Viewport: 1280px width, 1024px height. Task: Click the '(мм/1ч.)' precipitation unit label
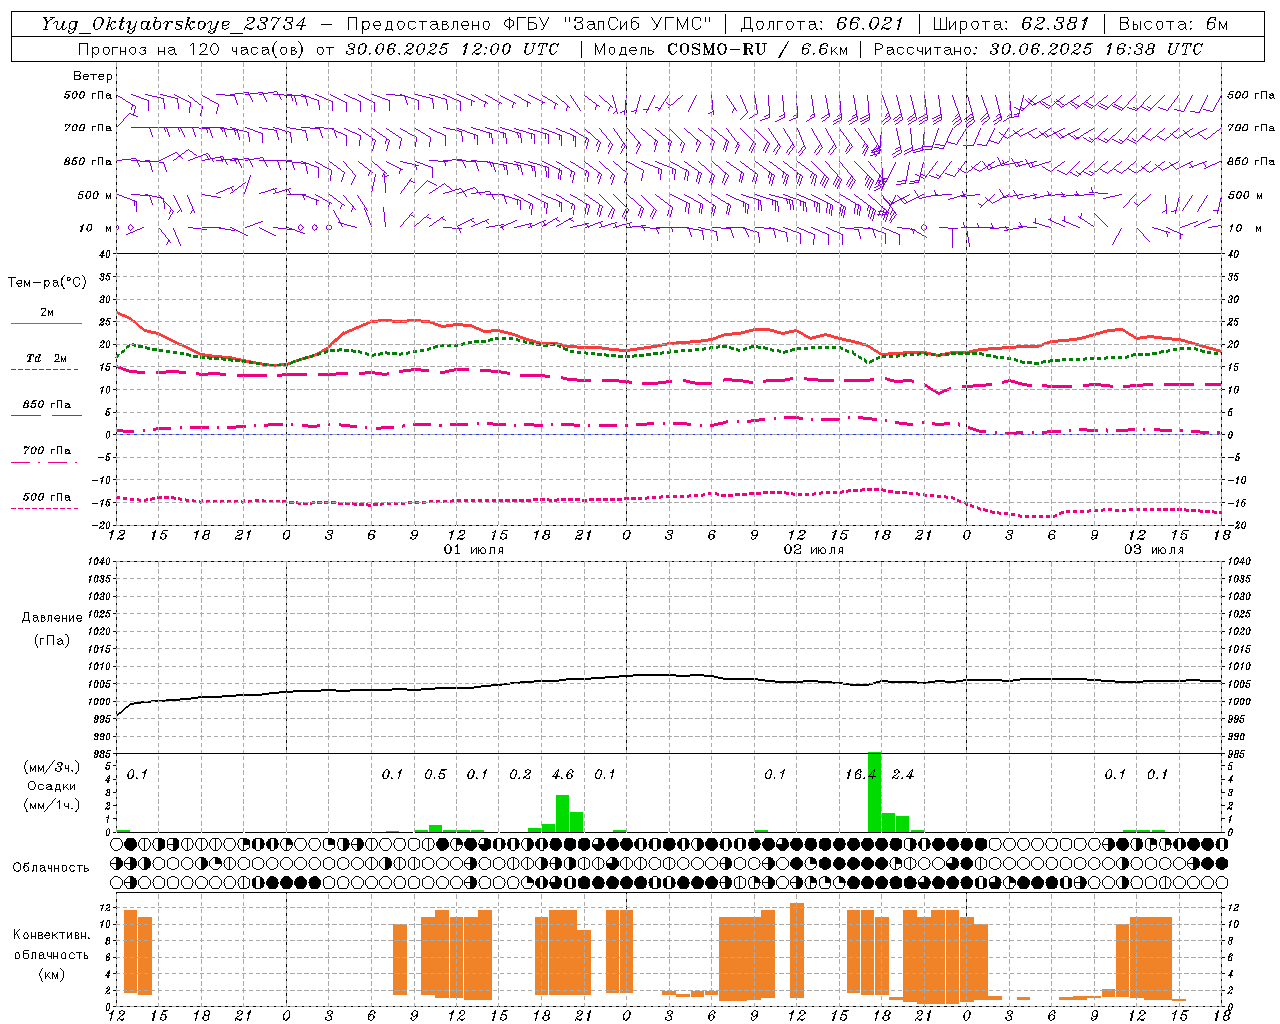click(x=52, y=805)
